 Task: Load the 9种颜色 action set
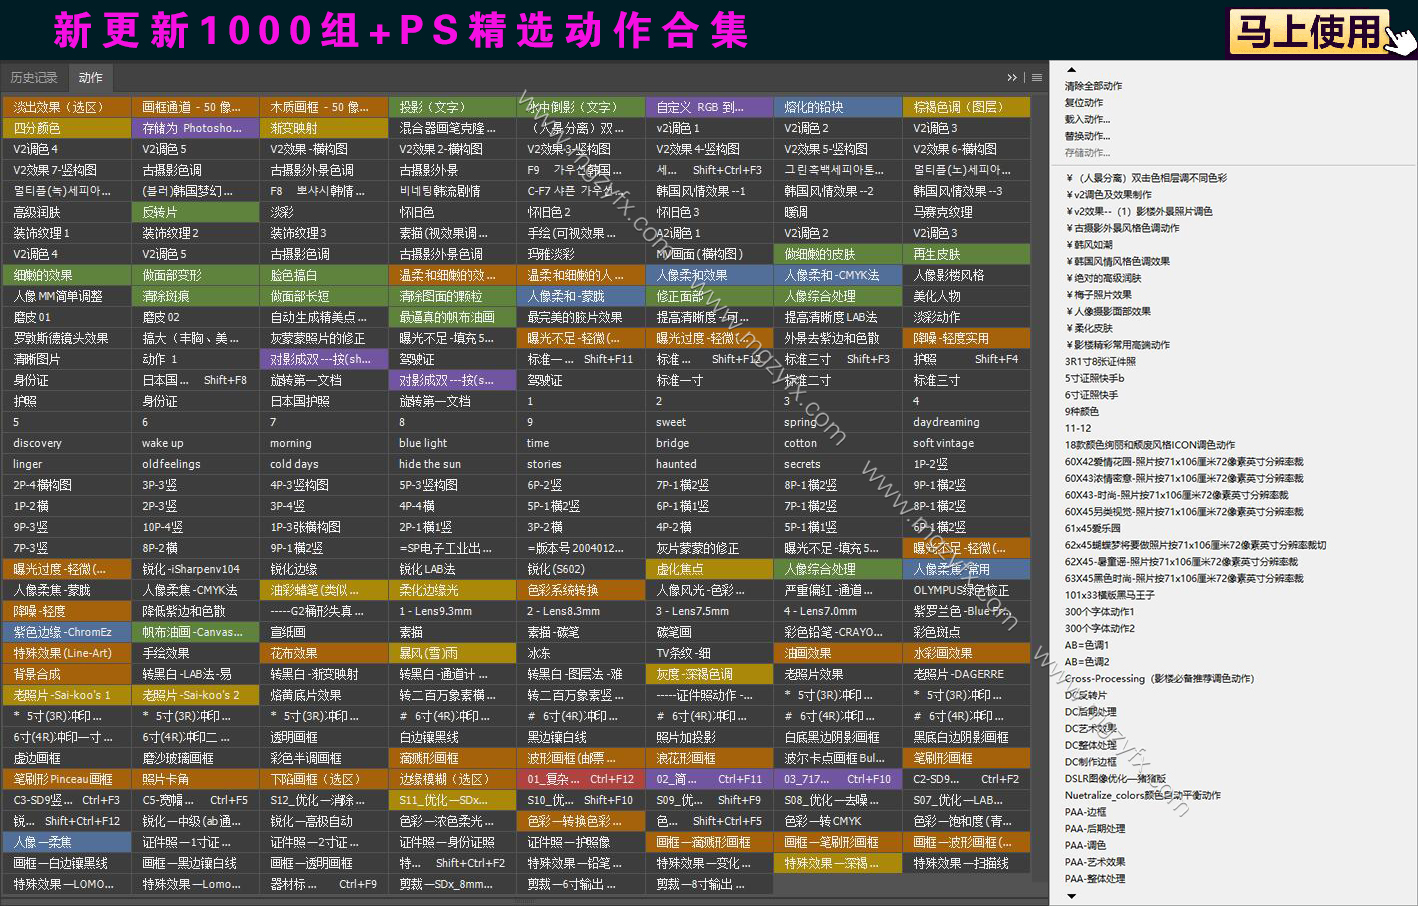[x=1082, y=412]
